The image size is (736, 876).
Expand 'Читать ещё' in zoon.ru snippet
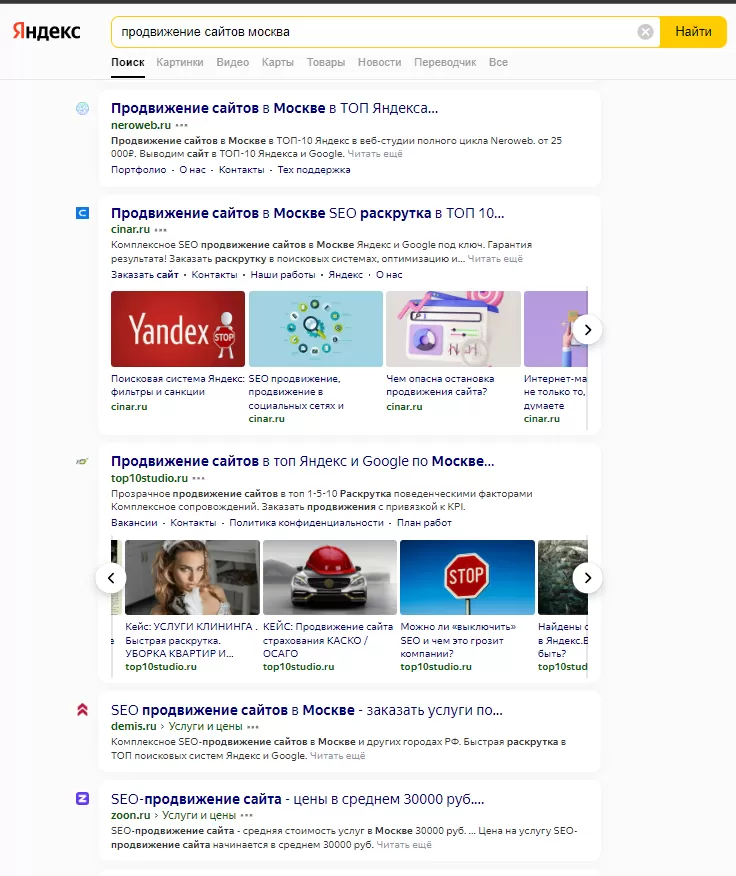pyautogui.click(x=404, y=845)
